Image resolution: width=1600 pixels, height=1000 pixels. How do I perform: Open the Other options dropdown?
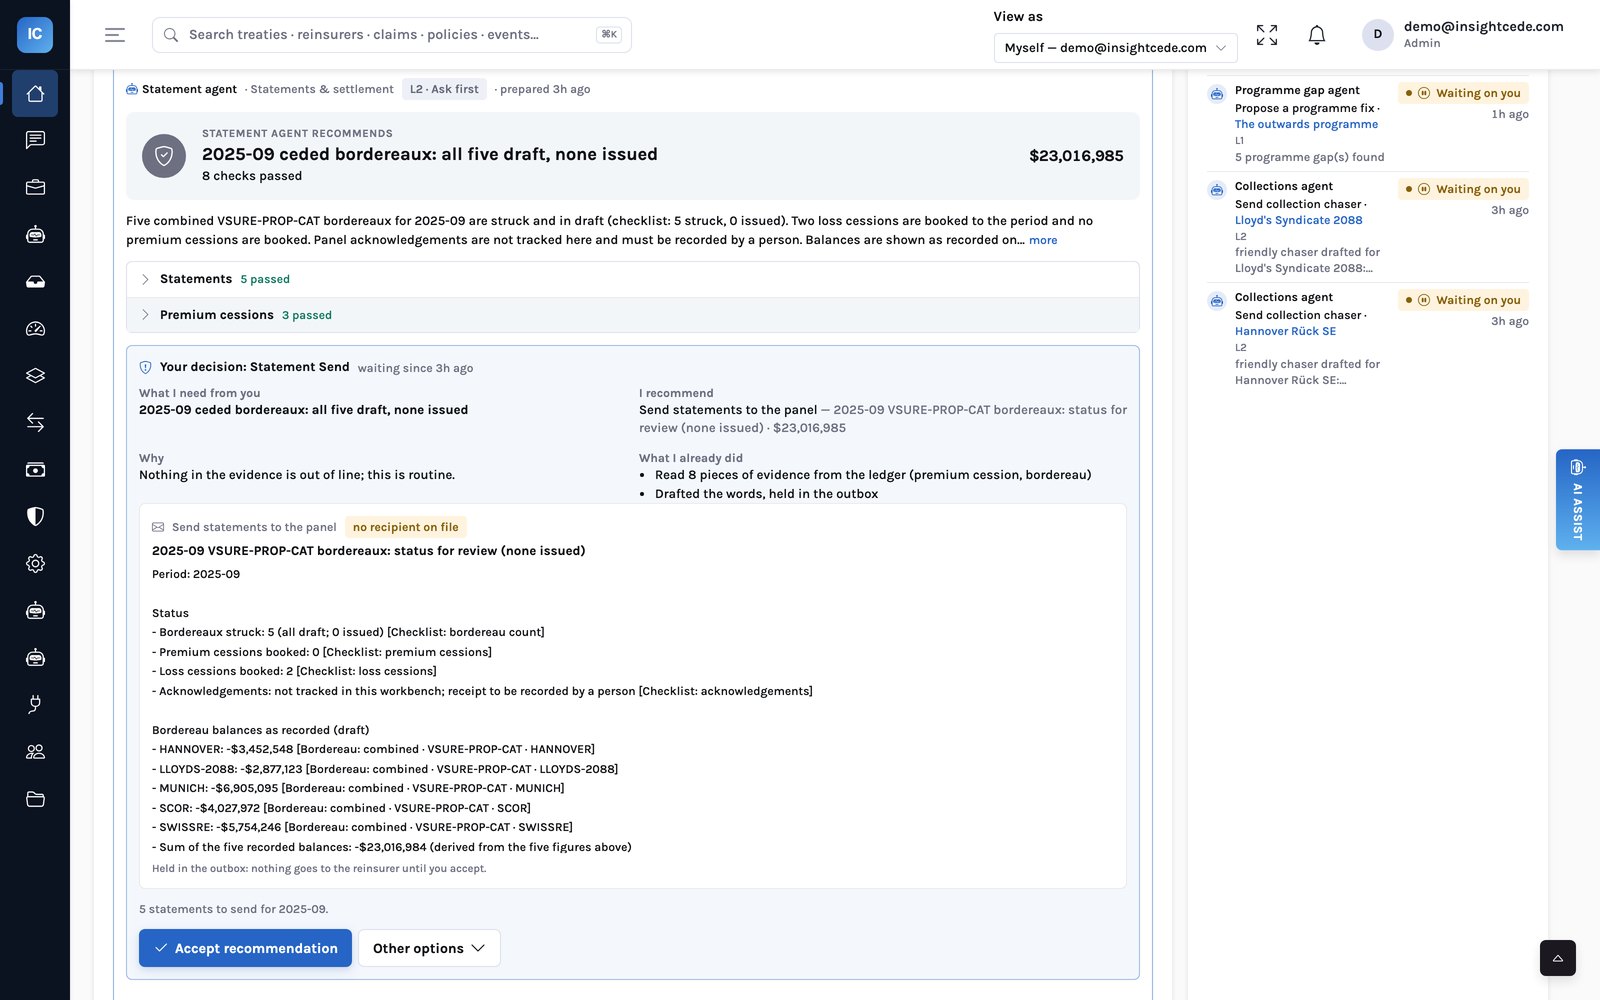(x=429, y=948)
